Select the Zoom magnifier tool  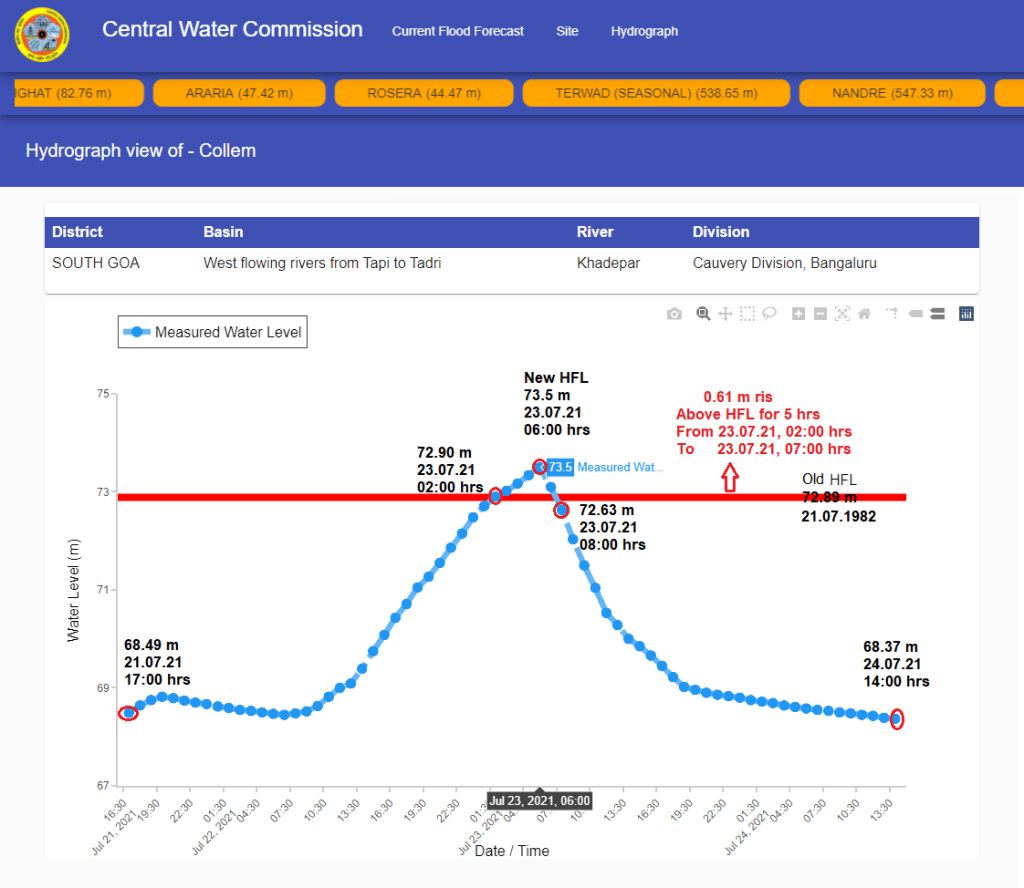(x=703, y=314)
